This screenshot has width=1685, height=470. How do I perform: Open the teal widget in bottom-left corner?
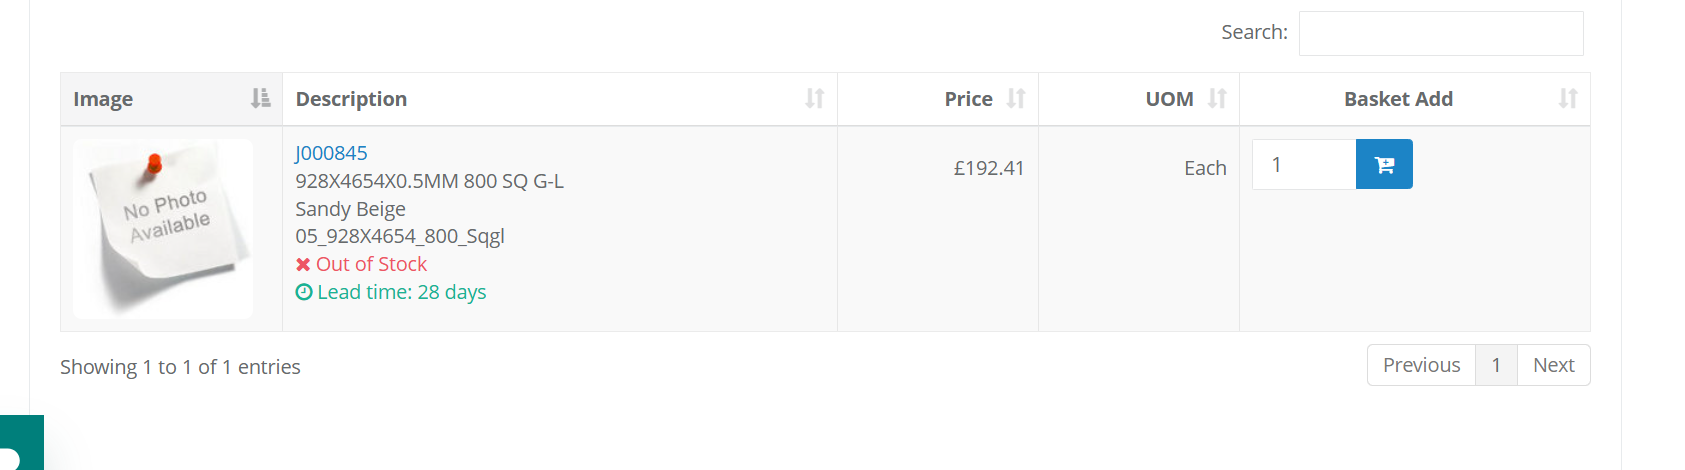[x=20, y=444]
